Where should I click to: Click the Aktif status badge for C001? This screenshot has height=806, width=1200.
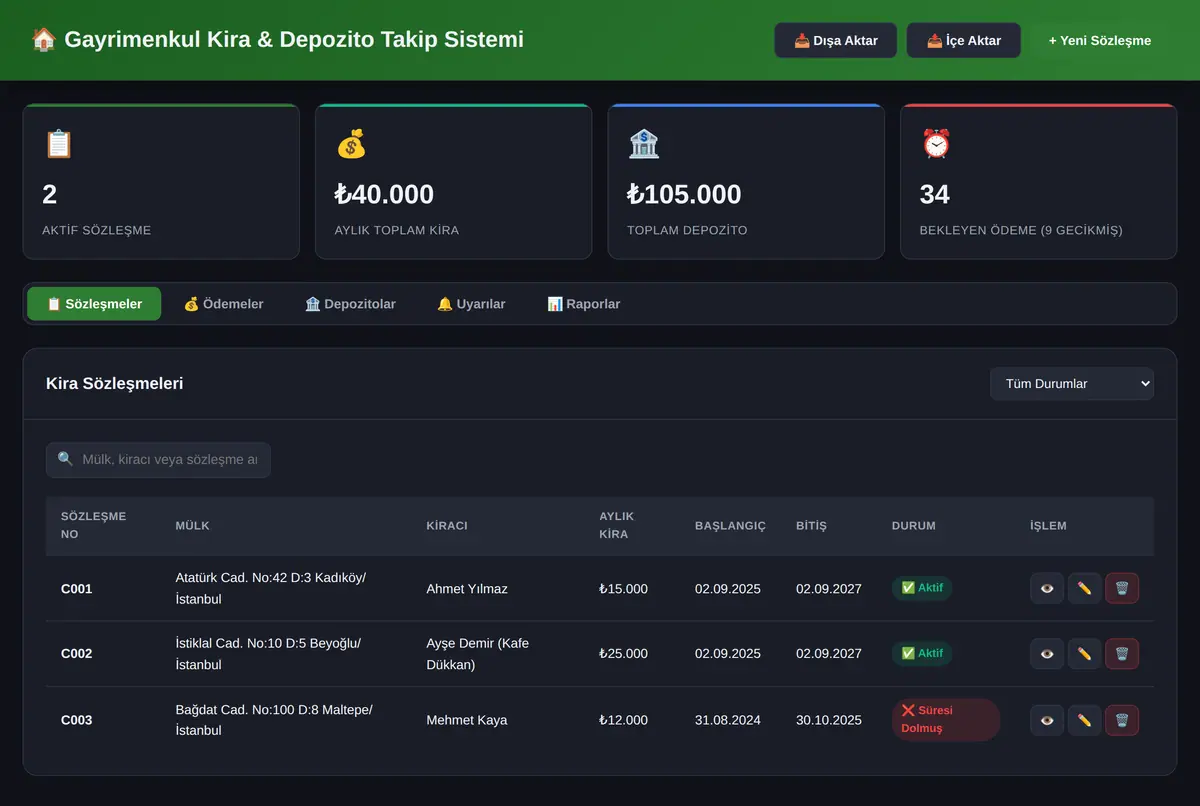(922, 588)
